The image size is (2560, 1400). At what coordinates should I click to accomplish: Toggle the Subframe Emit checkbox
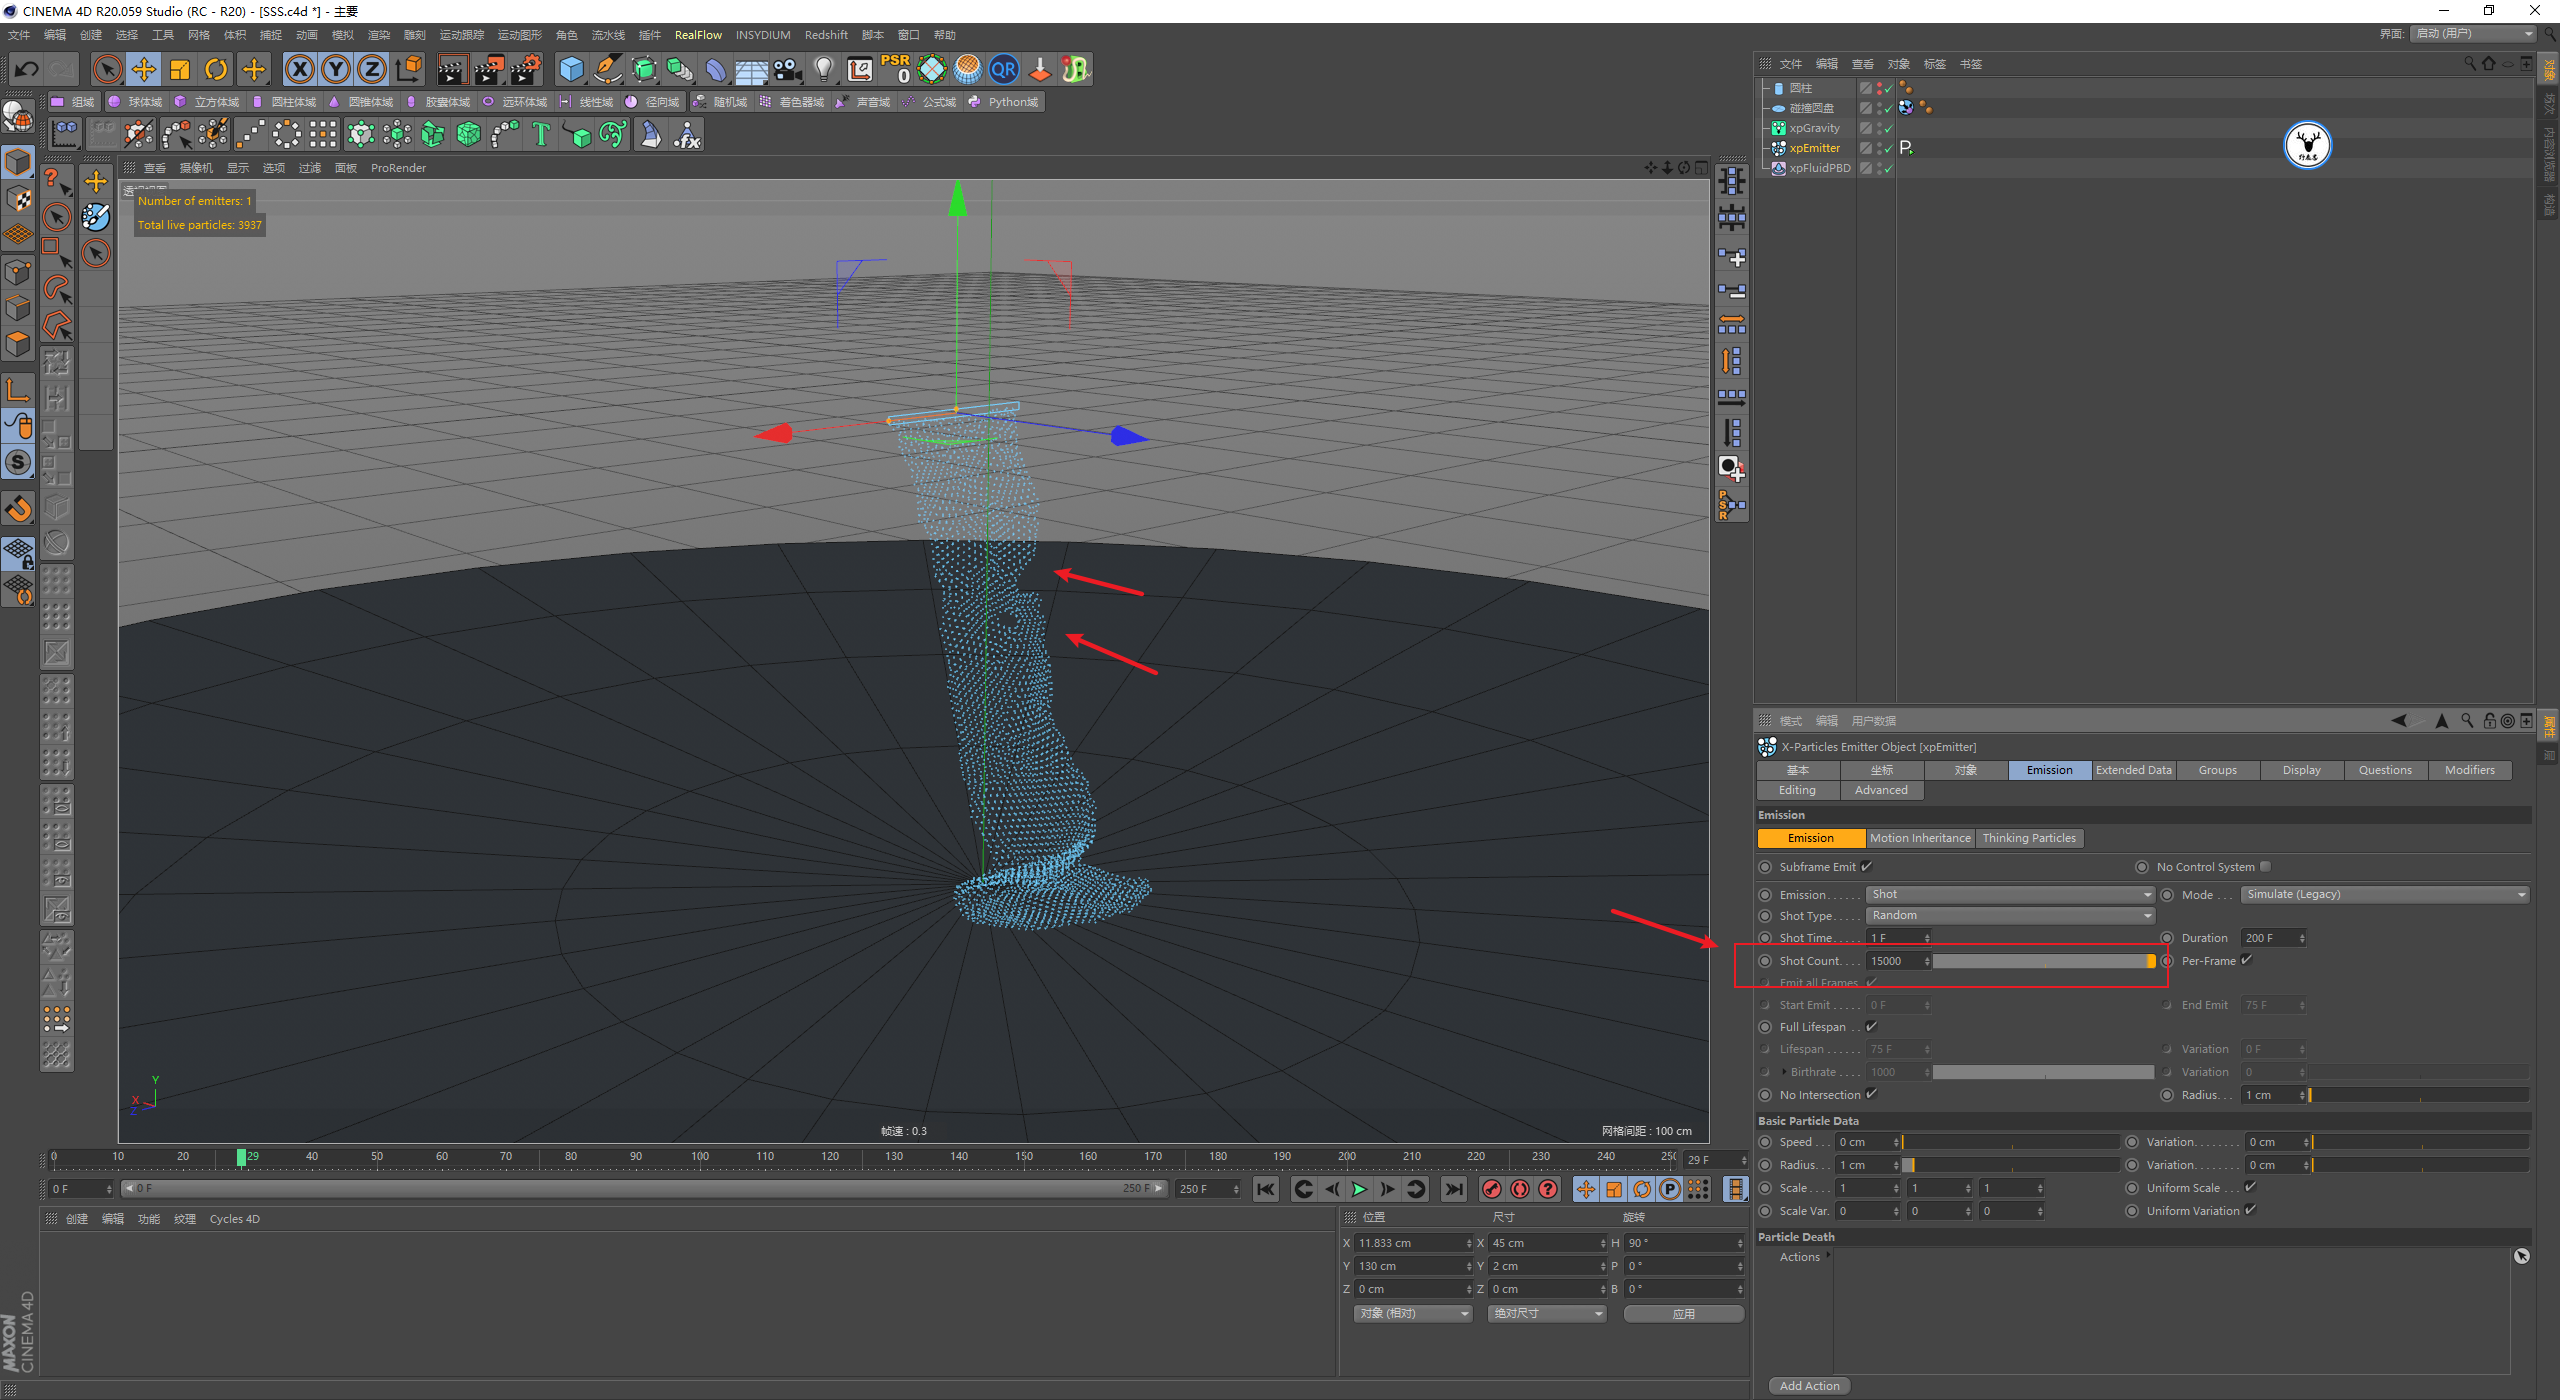(x=1867, y=867)
